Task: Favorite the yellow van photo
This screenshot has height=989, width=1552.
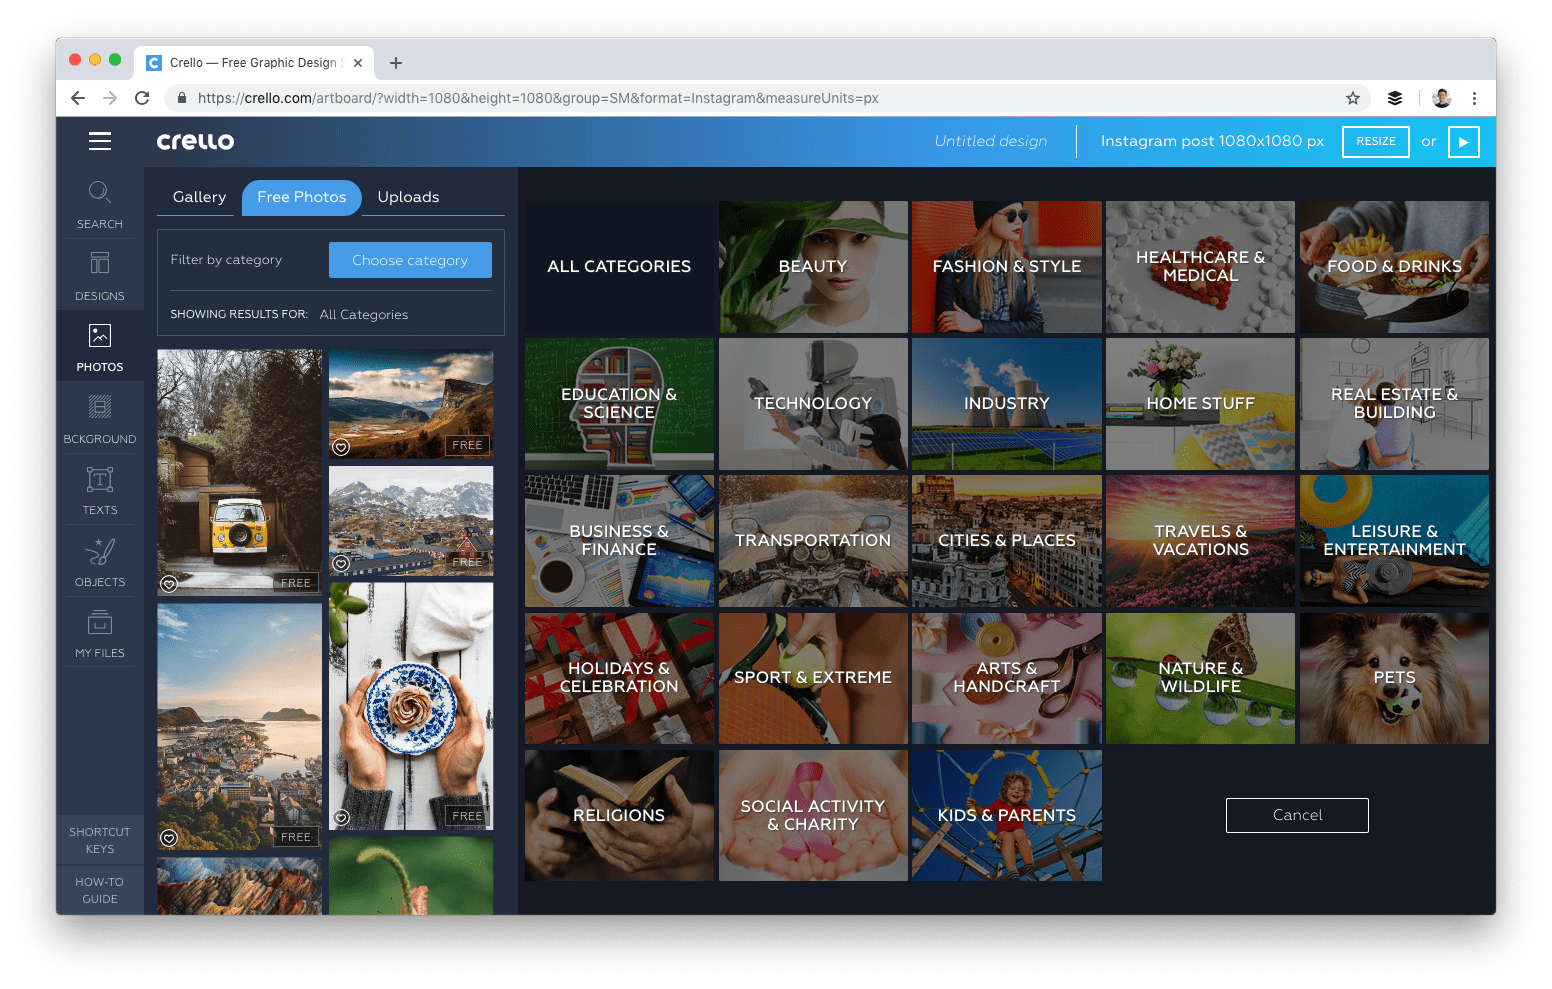Action: [169, 584]
